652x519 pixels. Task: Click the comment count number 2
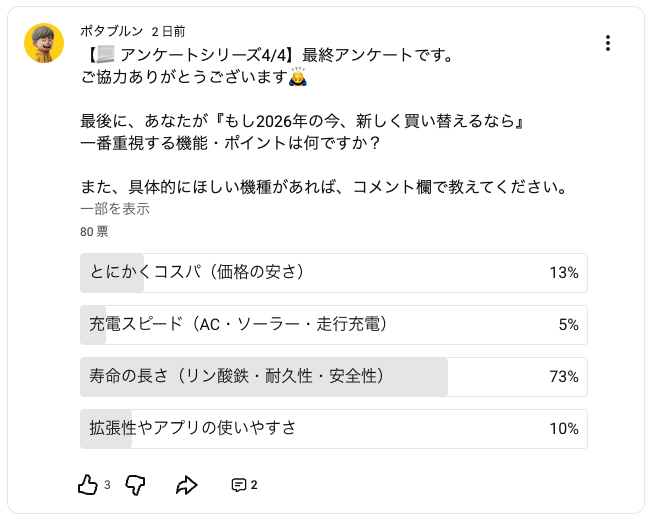pos(254,486)
